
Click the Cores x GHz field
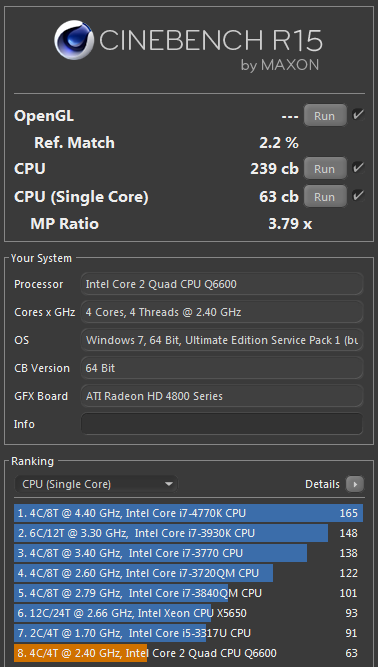222,312
